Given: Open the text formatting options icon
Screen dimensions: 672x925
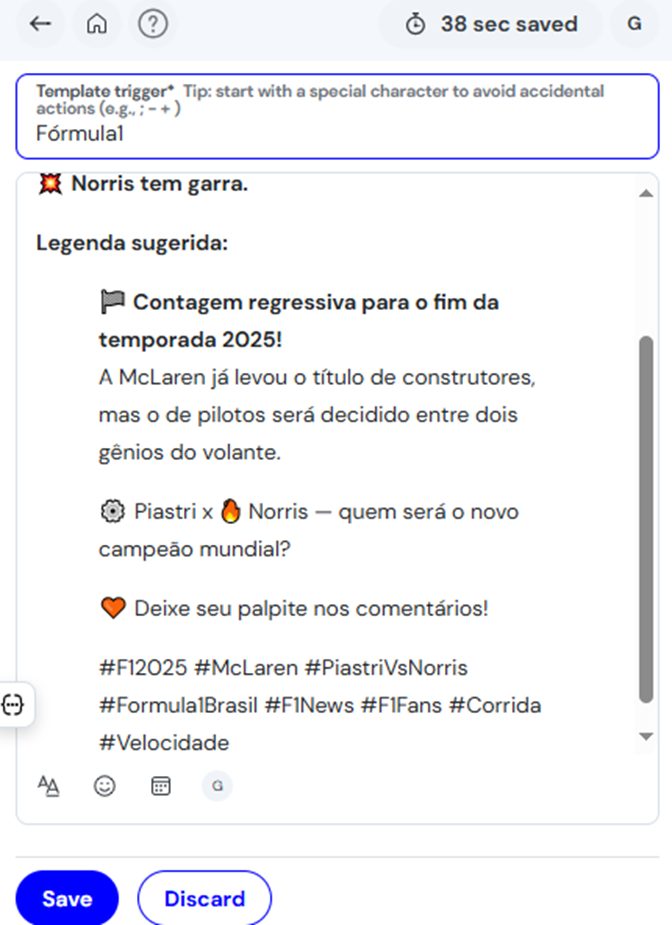Looking at the screenshot, I should click(48, 786).
